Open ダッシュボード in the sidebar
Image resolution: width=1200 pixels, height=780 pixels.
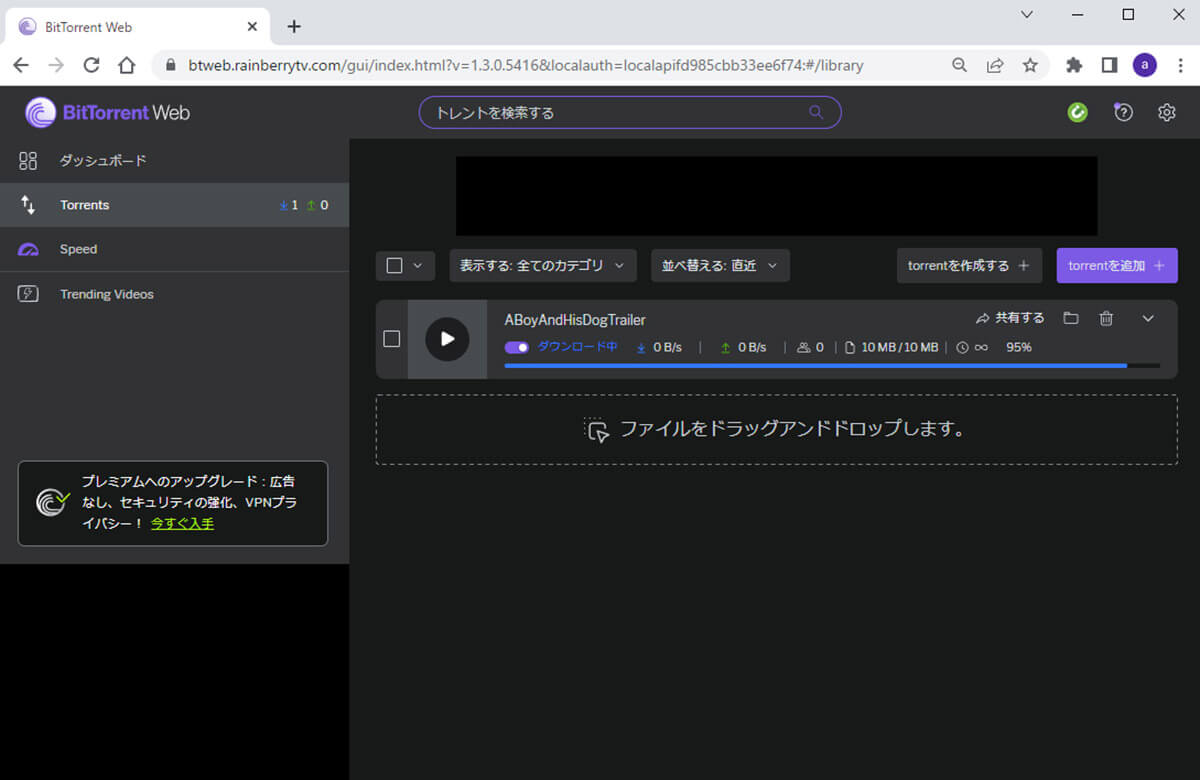click(x=174, y=161)
